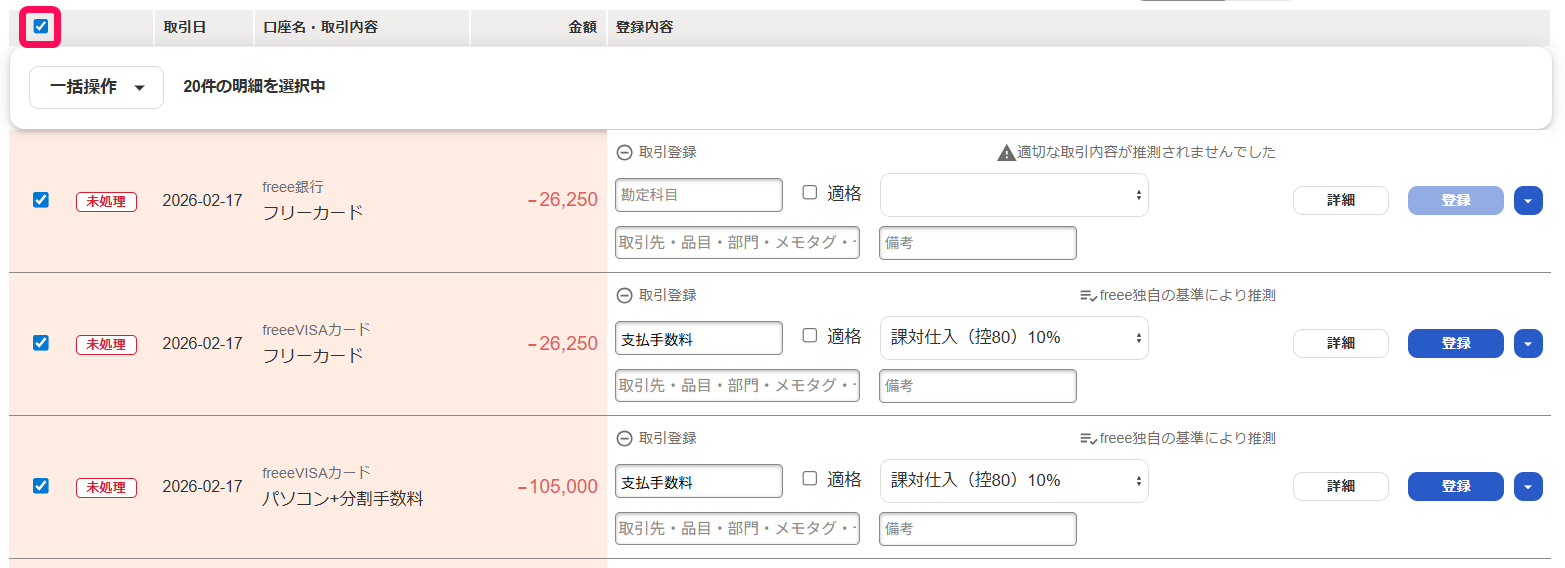
Task: Open the 一括操作 dropdown menu
Action: point(96,87)
